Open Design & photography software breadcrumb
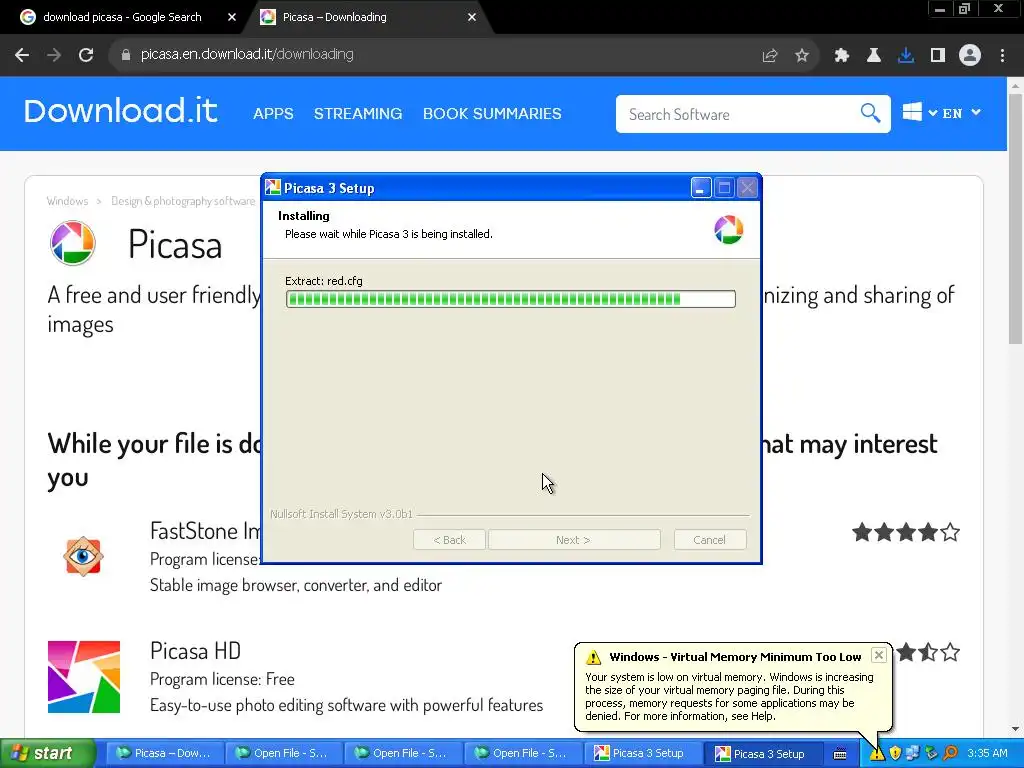 coord(183,201)
